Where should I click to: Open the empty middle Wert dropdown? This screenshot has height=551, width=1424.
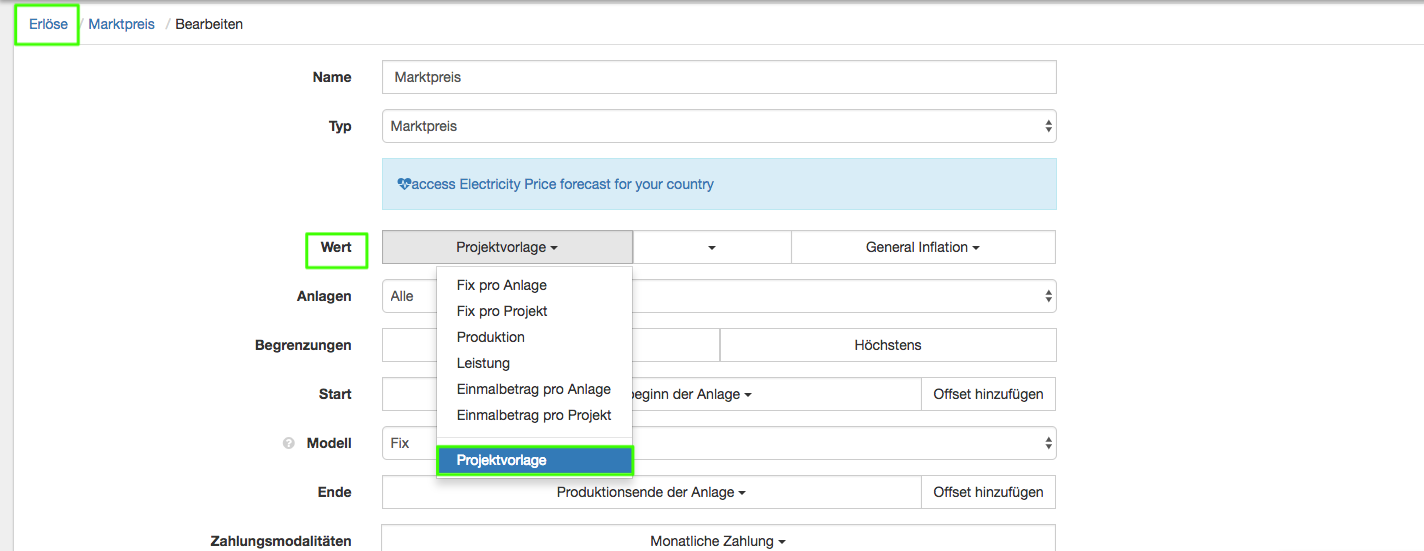coord(711,247)
